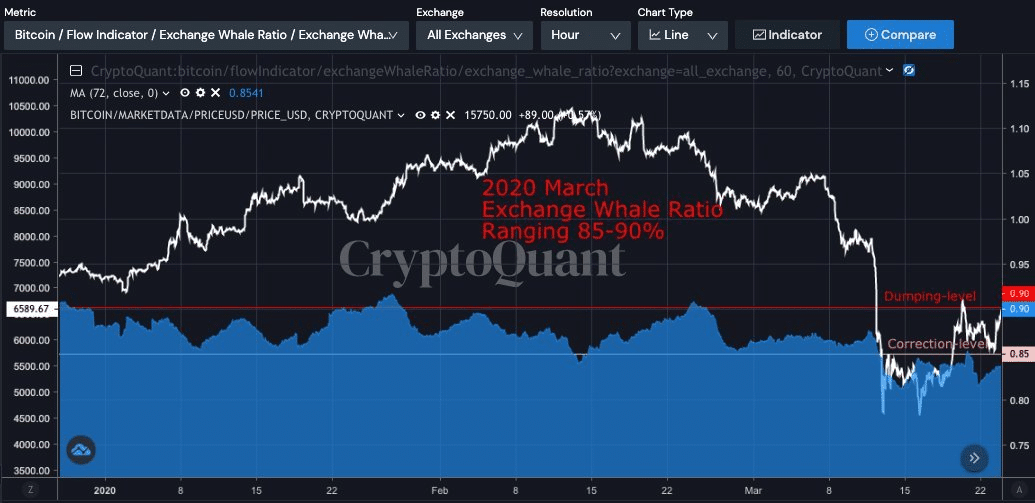Open settings gear for the MA indicator
The image size is (1035, 503).
[x=200, y=93]
